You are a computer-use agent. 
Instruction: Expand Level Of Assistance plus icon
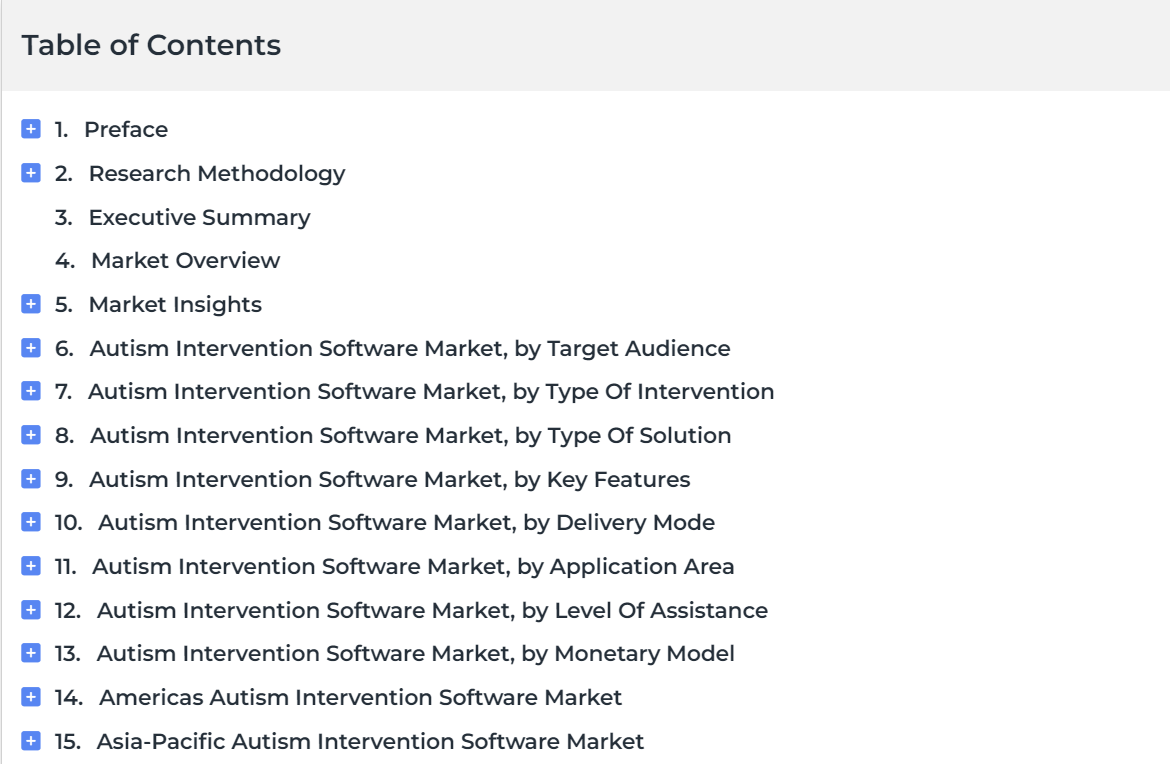click(x=31, y=610)
